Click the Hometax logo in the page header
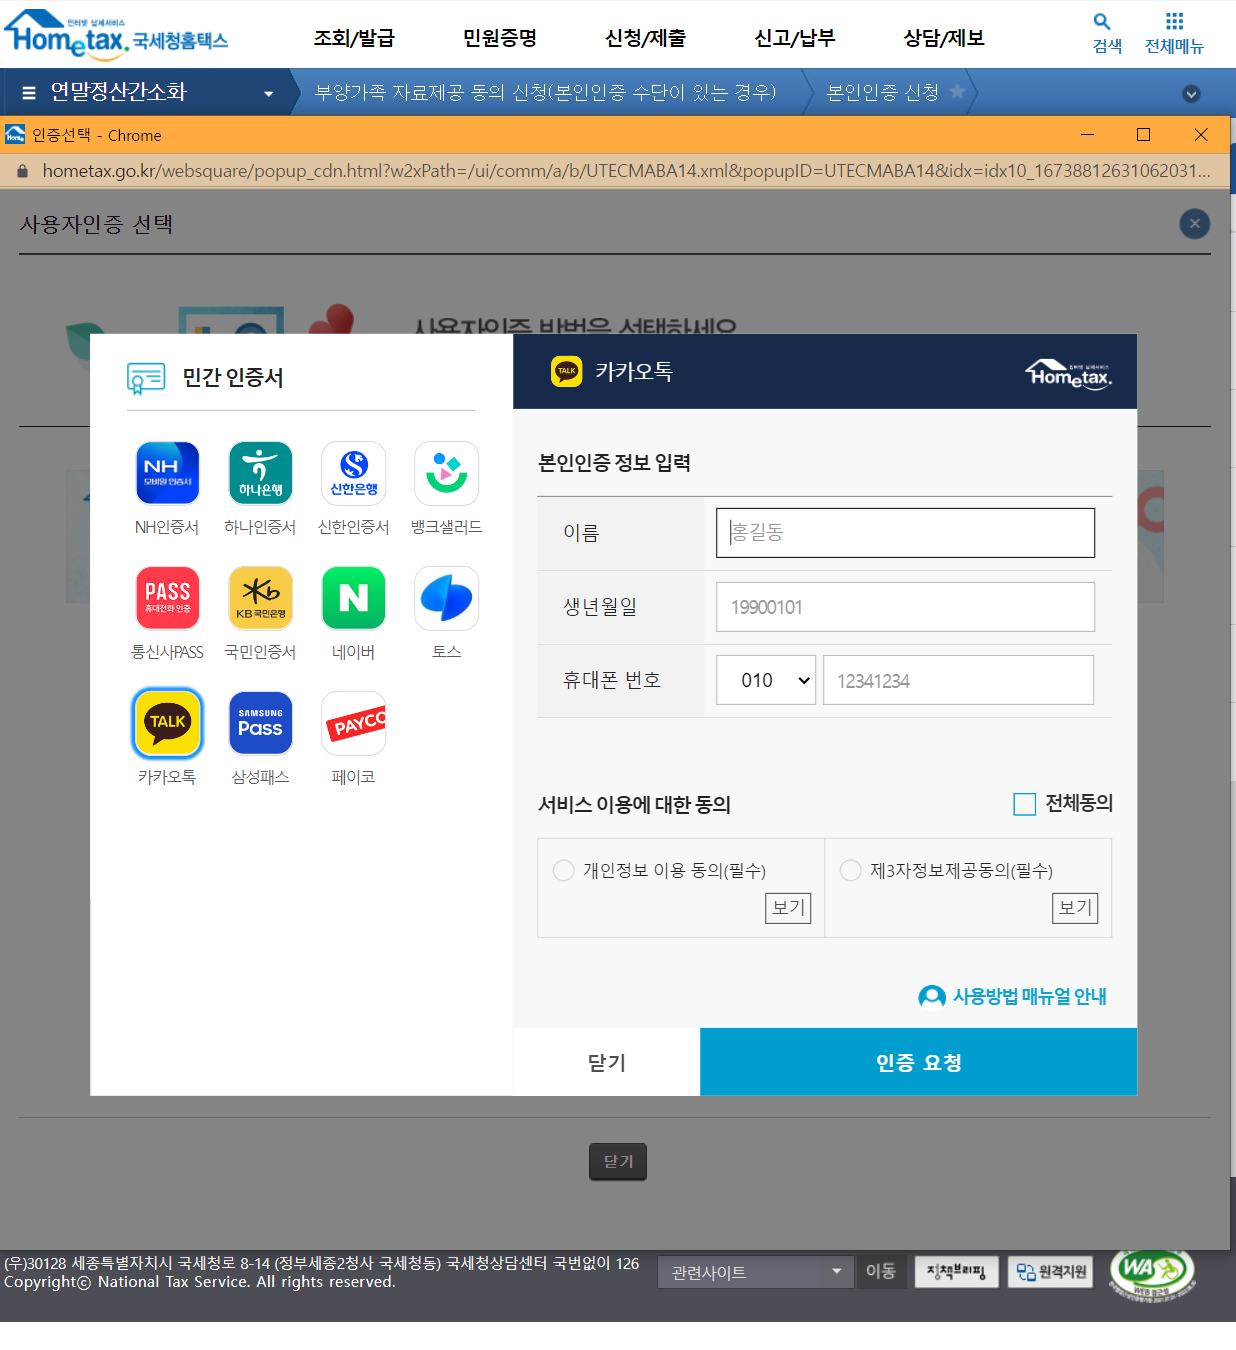This screenshot has width=1236, height=1350. pos(116,34)
